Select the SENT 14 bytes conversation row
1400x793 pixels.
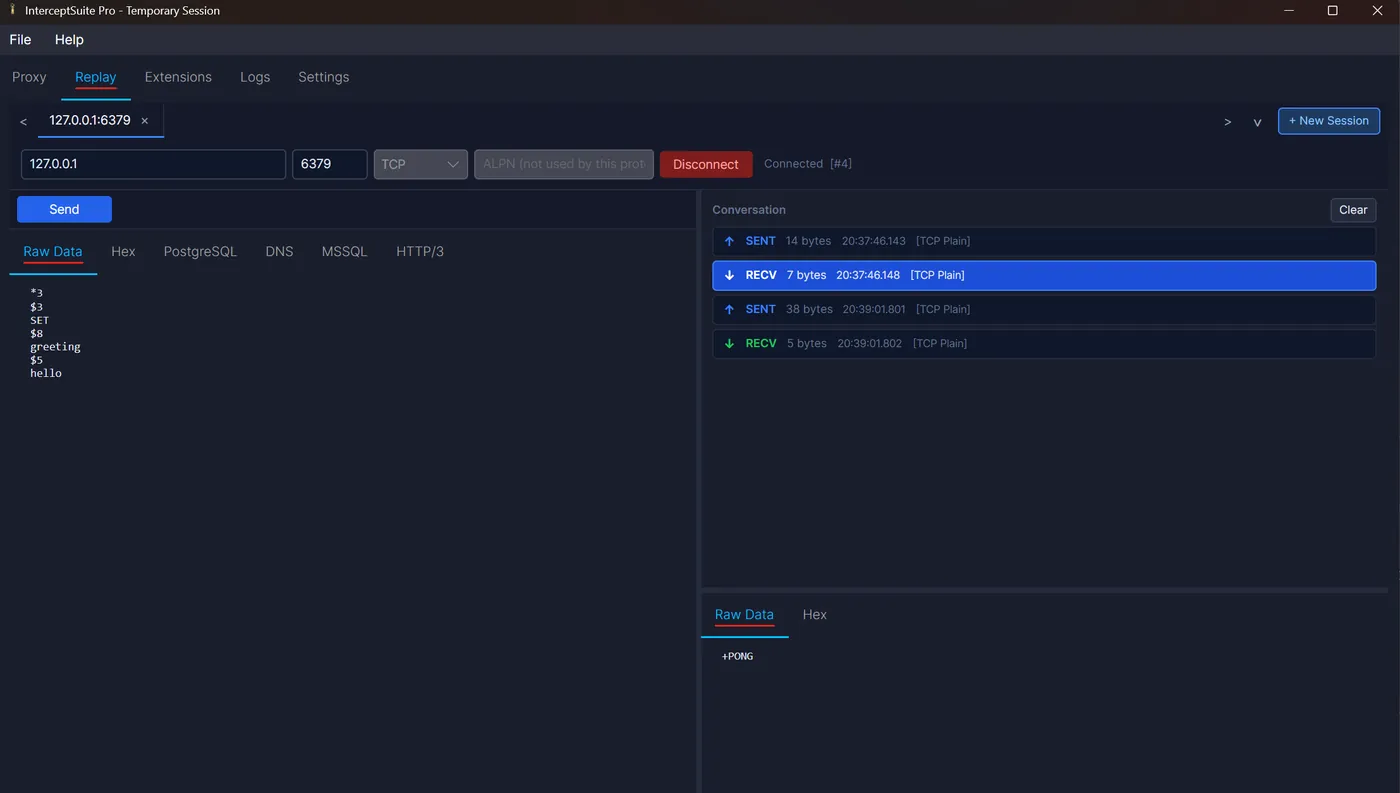tap(1044, 241)
